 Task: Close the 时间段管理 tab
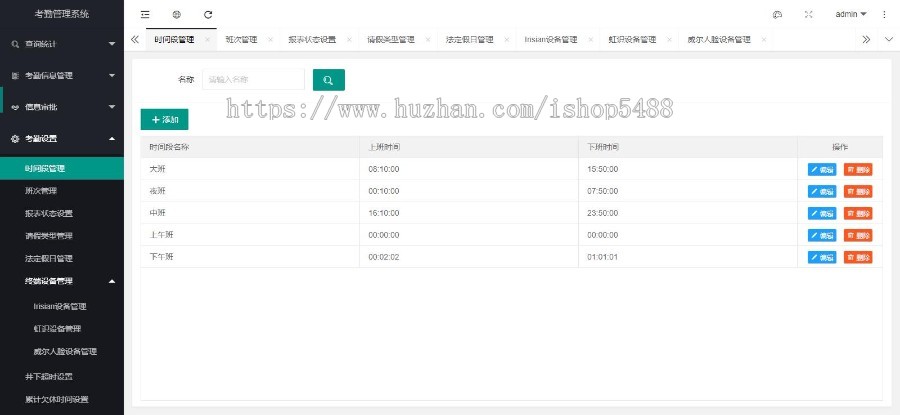tap(207, 40)
